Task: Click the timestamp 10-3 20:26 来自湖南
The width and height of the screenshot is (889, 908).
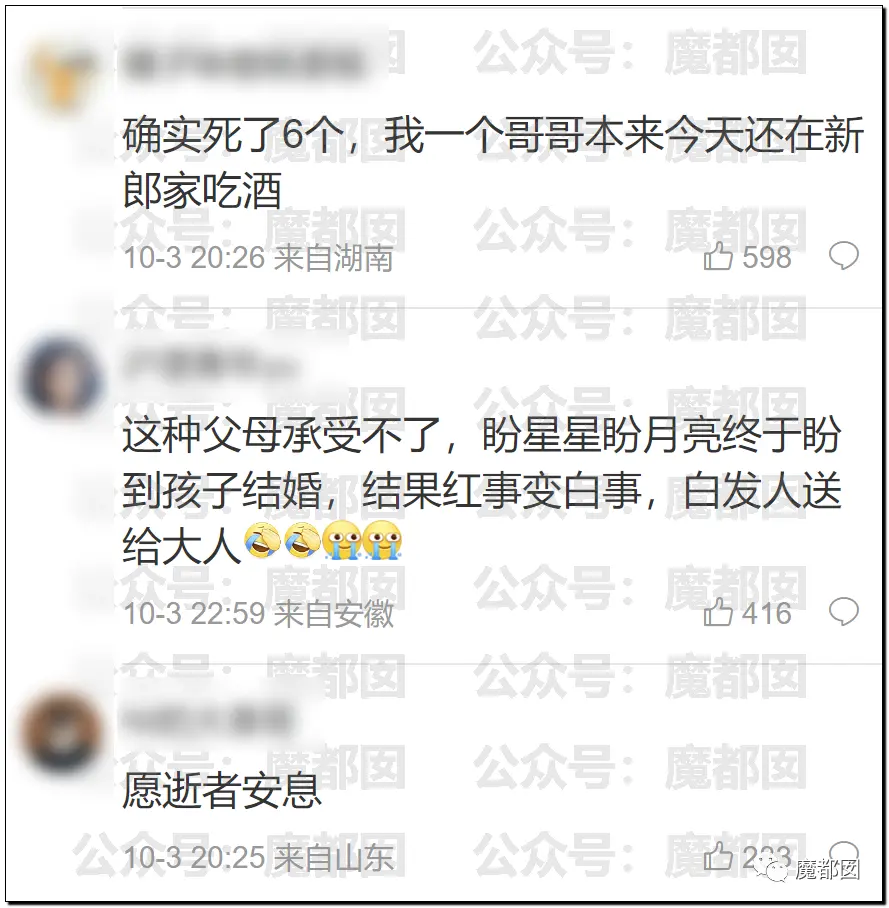Action: click(258, 257)
